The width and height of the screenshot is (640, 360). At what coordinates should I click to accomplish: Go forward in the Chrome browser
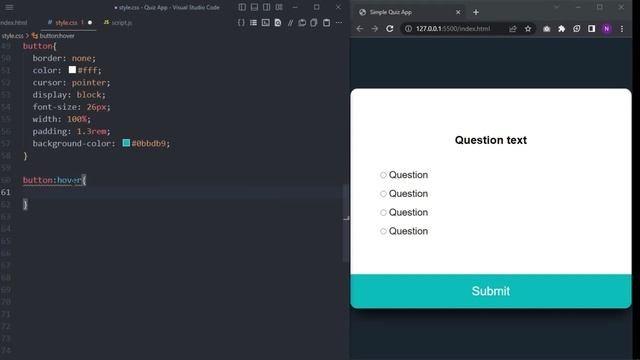375,29
